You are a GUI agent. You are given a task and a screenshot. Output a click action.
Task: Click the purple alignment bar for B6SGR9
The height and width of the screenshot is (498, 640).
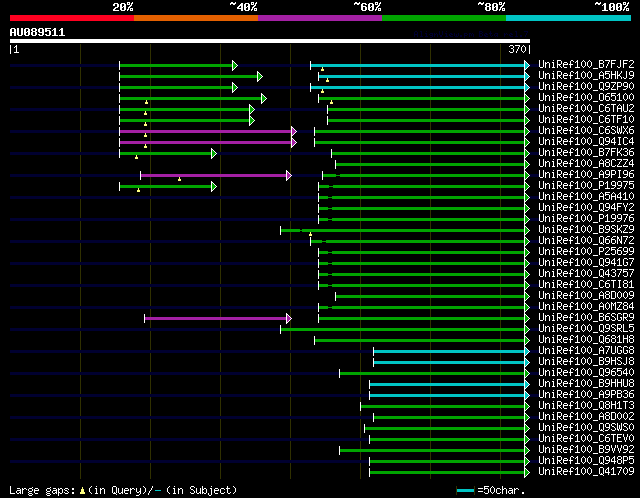tap(216, 318)
